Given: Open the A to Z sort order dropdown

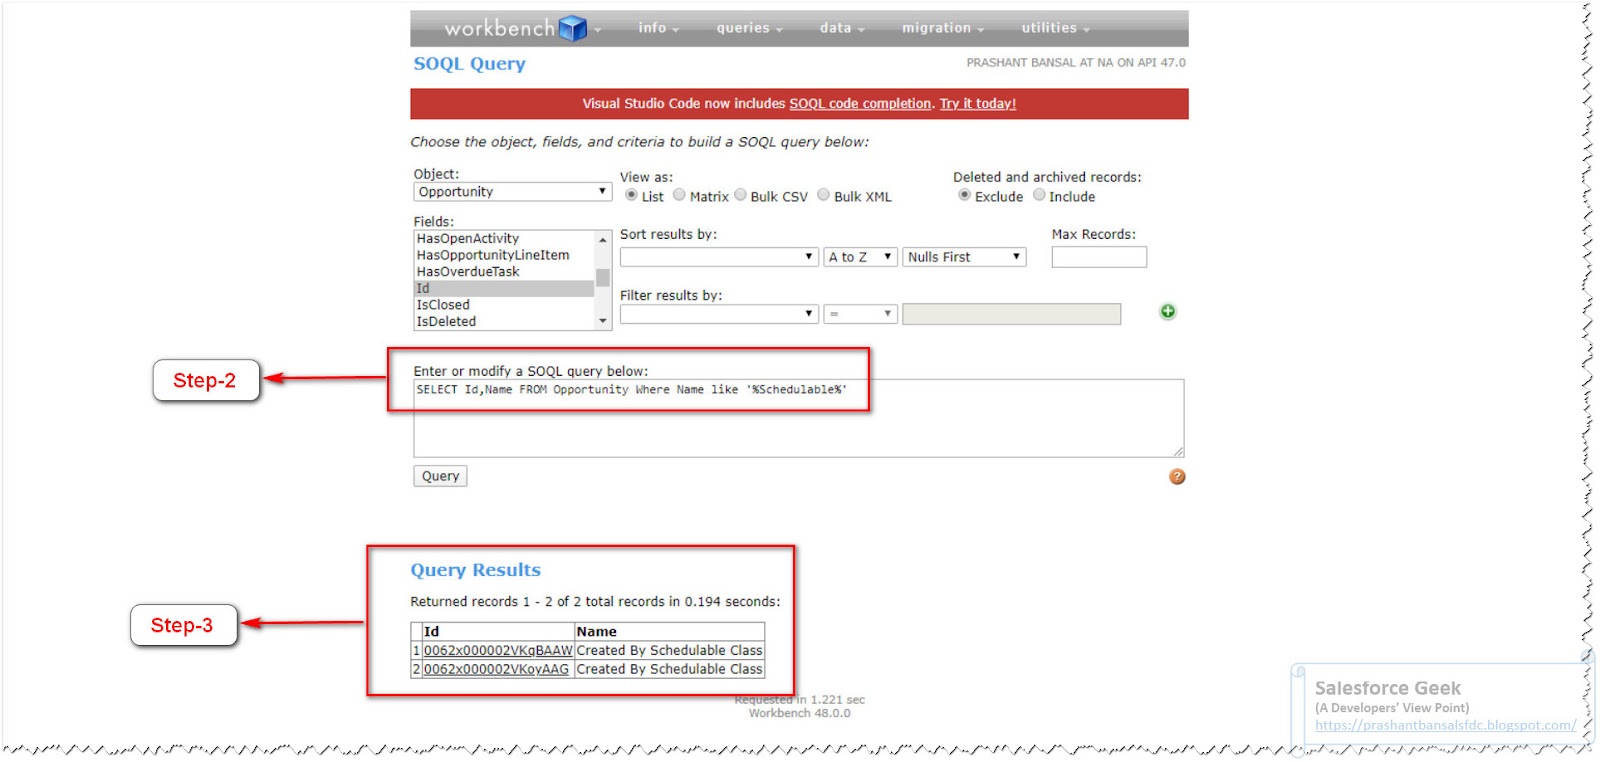Looking at the screenshot, I should [860, 257].
